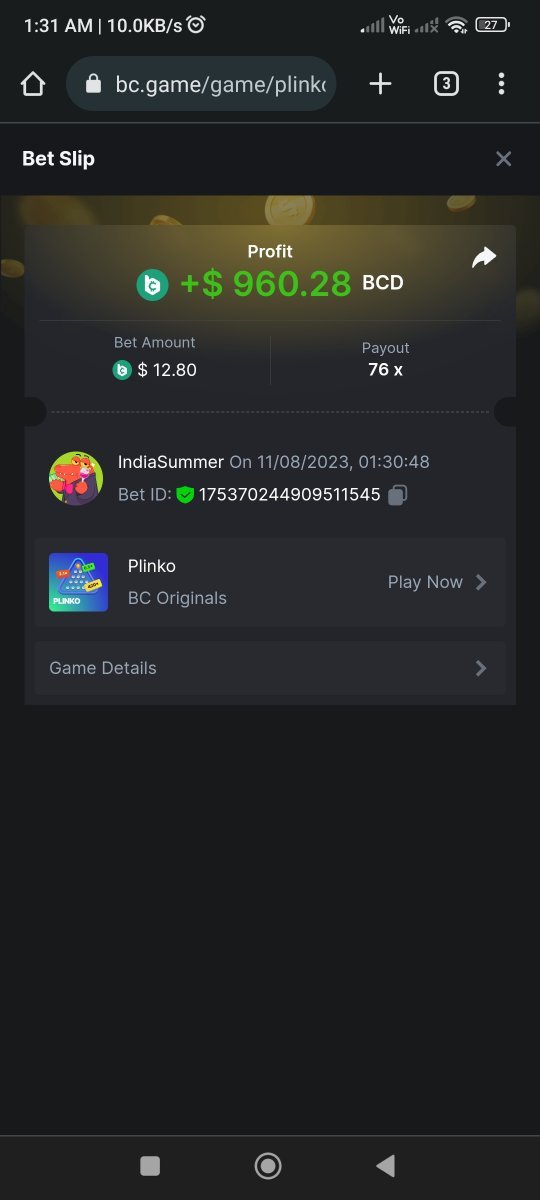Tap the Play Now chevron arrow

point(481,582)
